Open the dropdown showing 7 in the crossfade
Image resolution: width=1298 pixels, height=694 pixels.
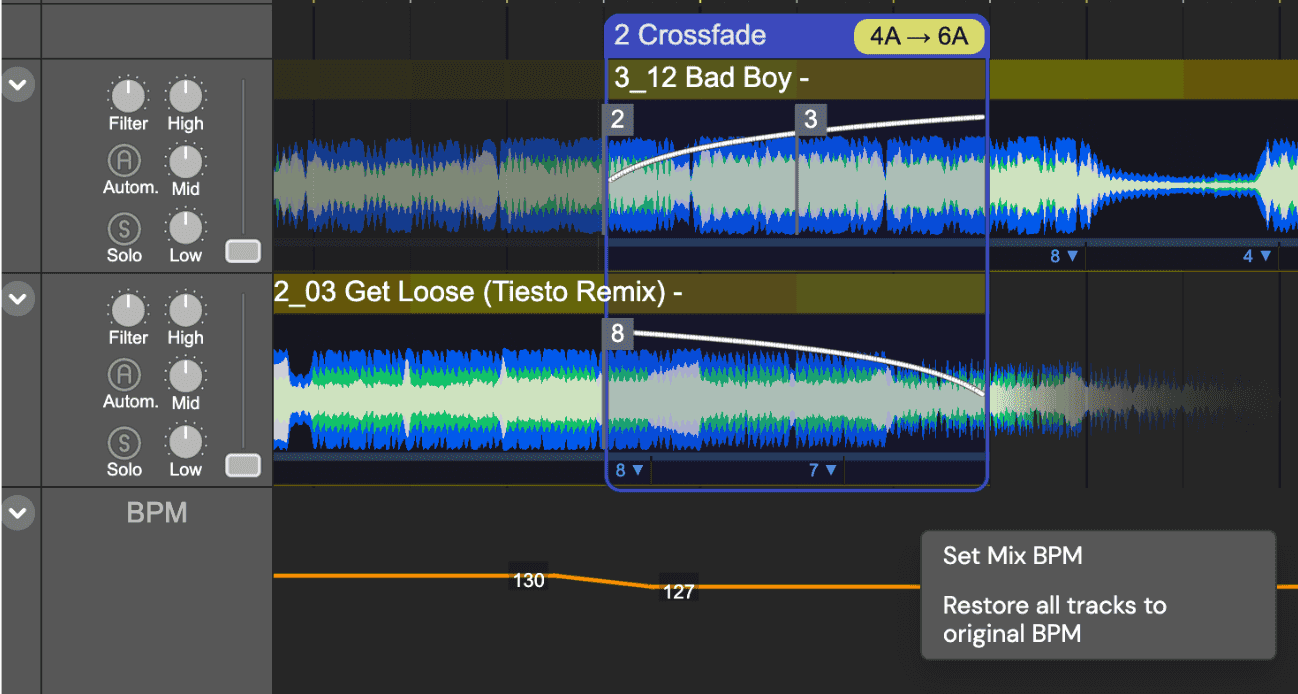pyautogui.click(x=822, y=470)
